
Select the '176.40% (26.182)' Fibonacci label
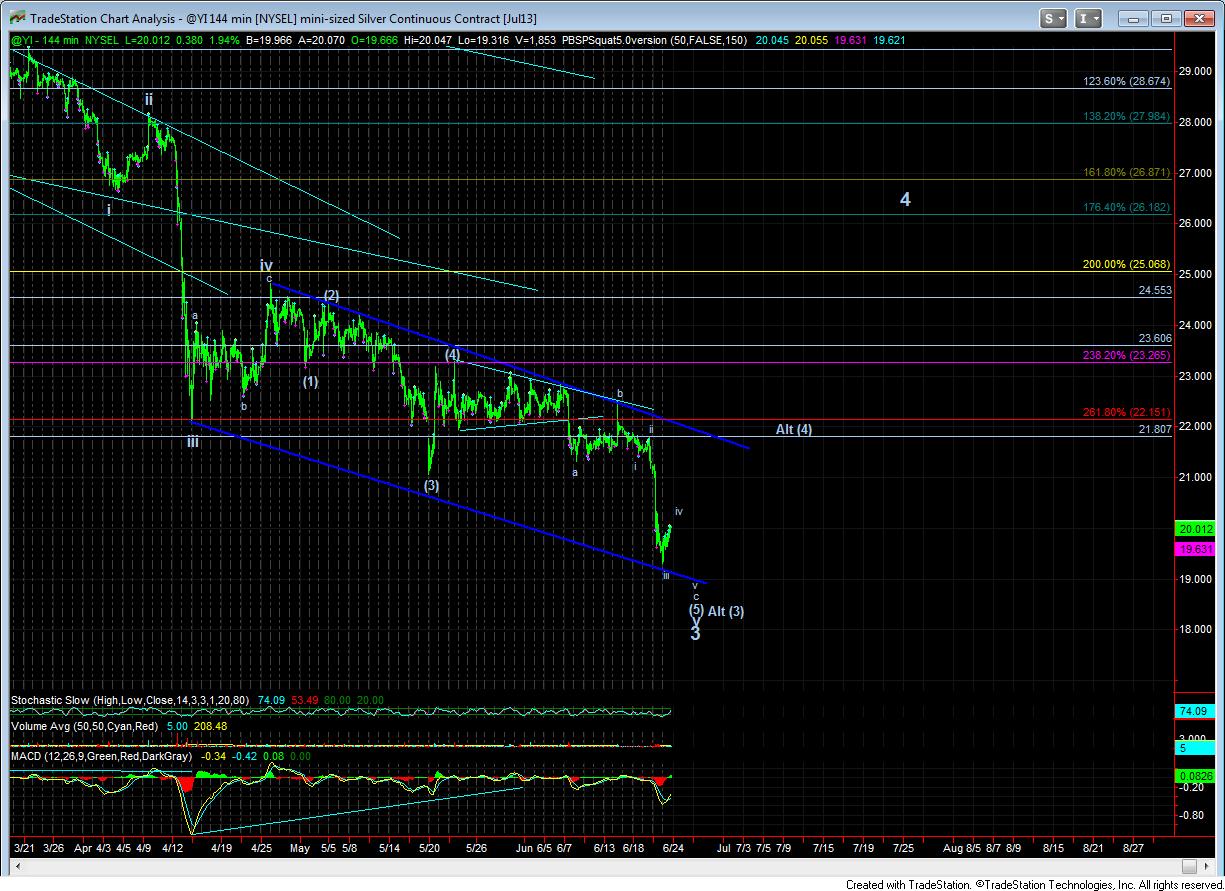click(x=1126, y=207)
